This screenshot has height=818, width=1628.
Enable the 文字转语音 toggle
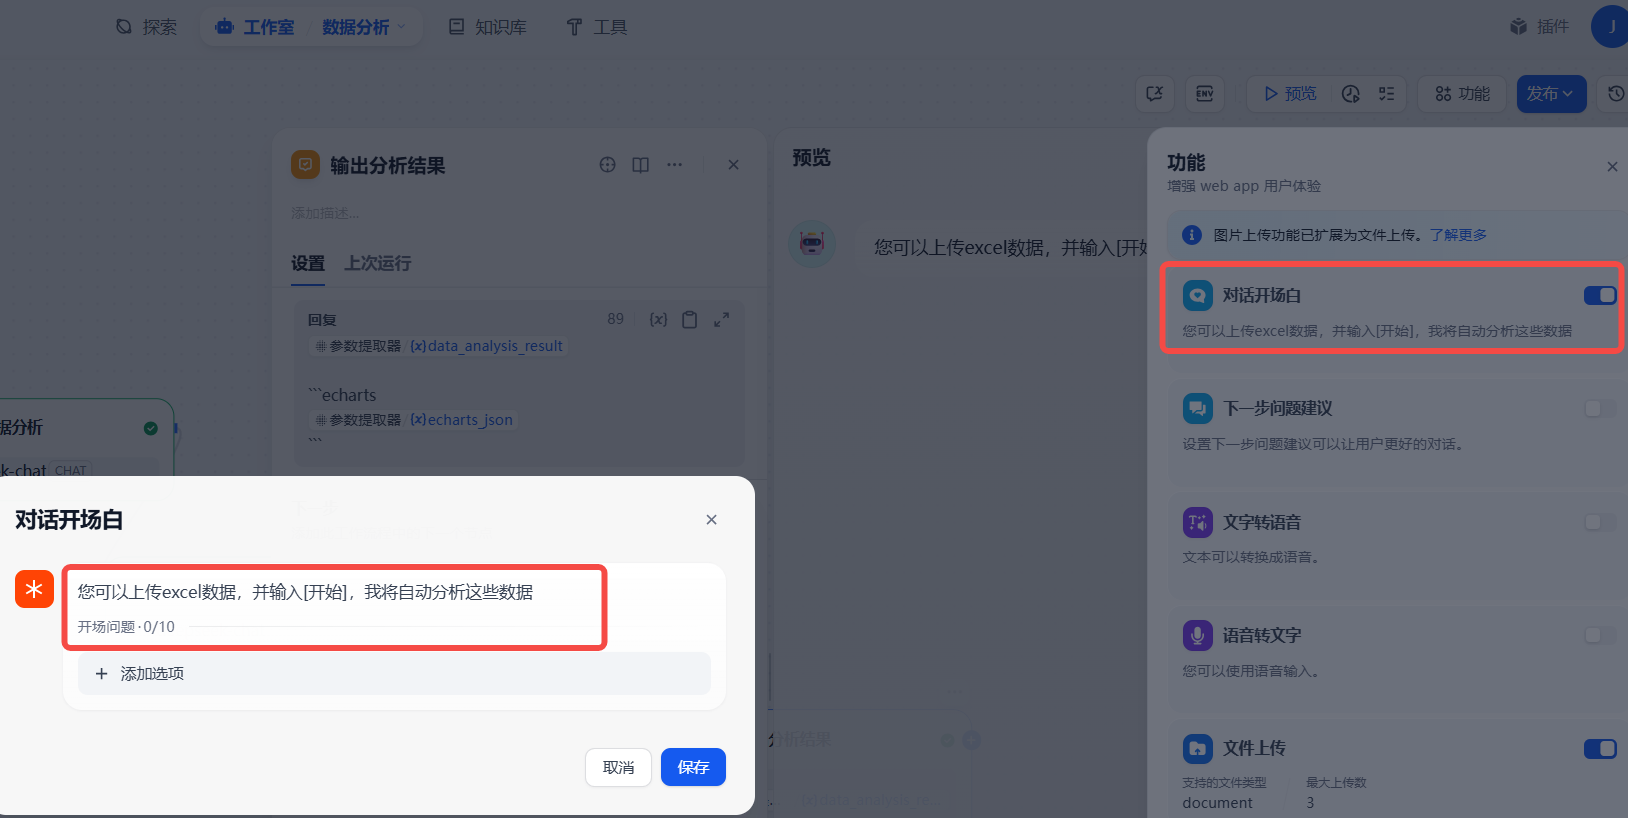click(x=1600, y=522)
